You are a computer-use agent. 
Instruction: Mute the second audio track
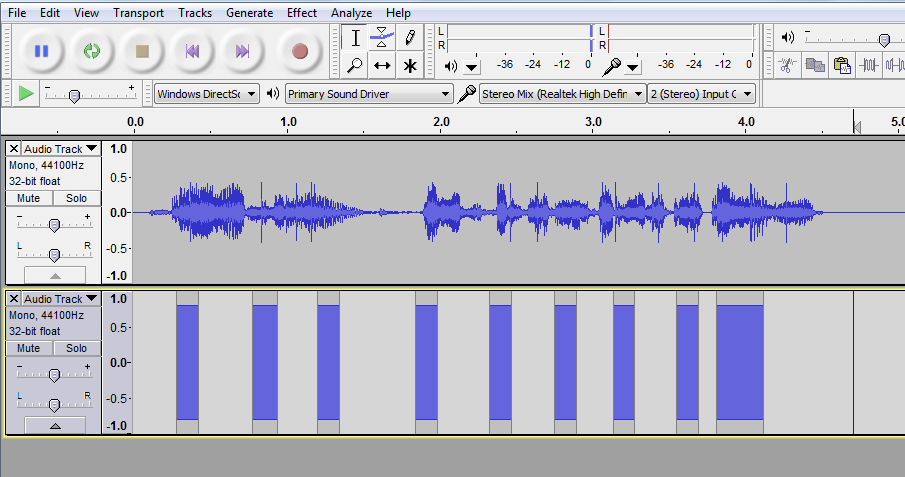[x=29, y=348]
